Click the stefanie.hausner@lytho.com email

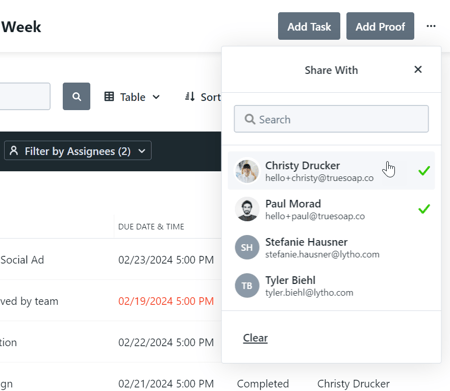[x=322, y=255]
